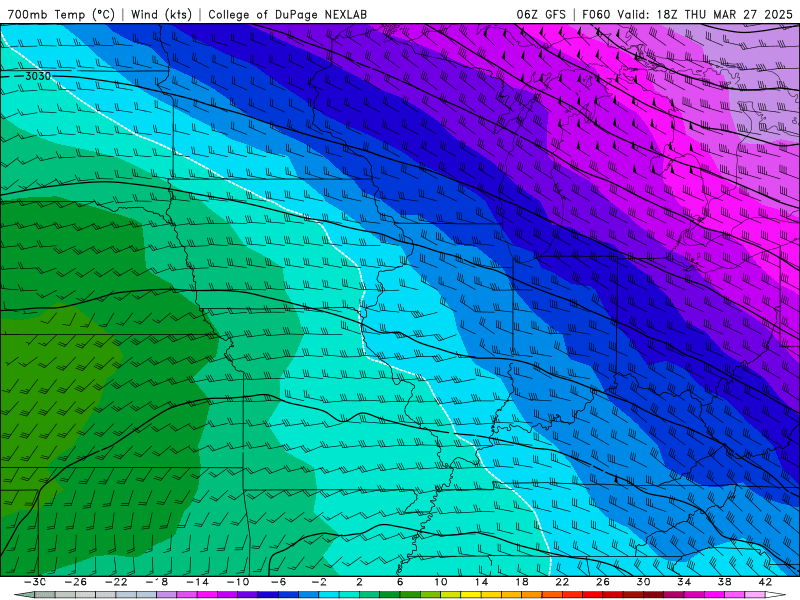
Task: Click the 22 value on the temperature scale
Action: 562,582
